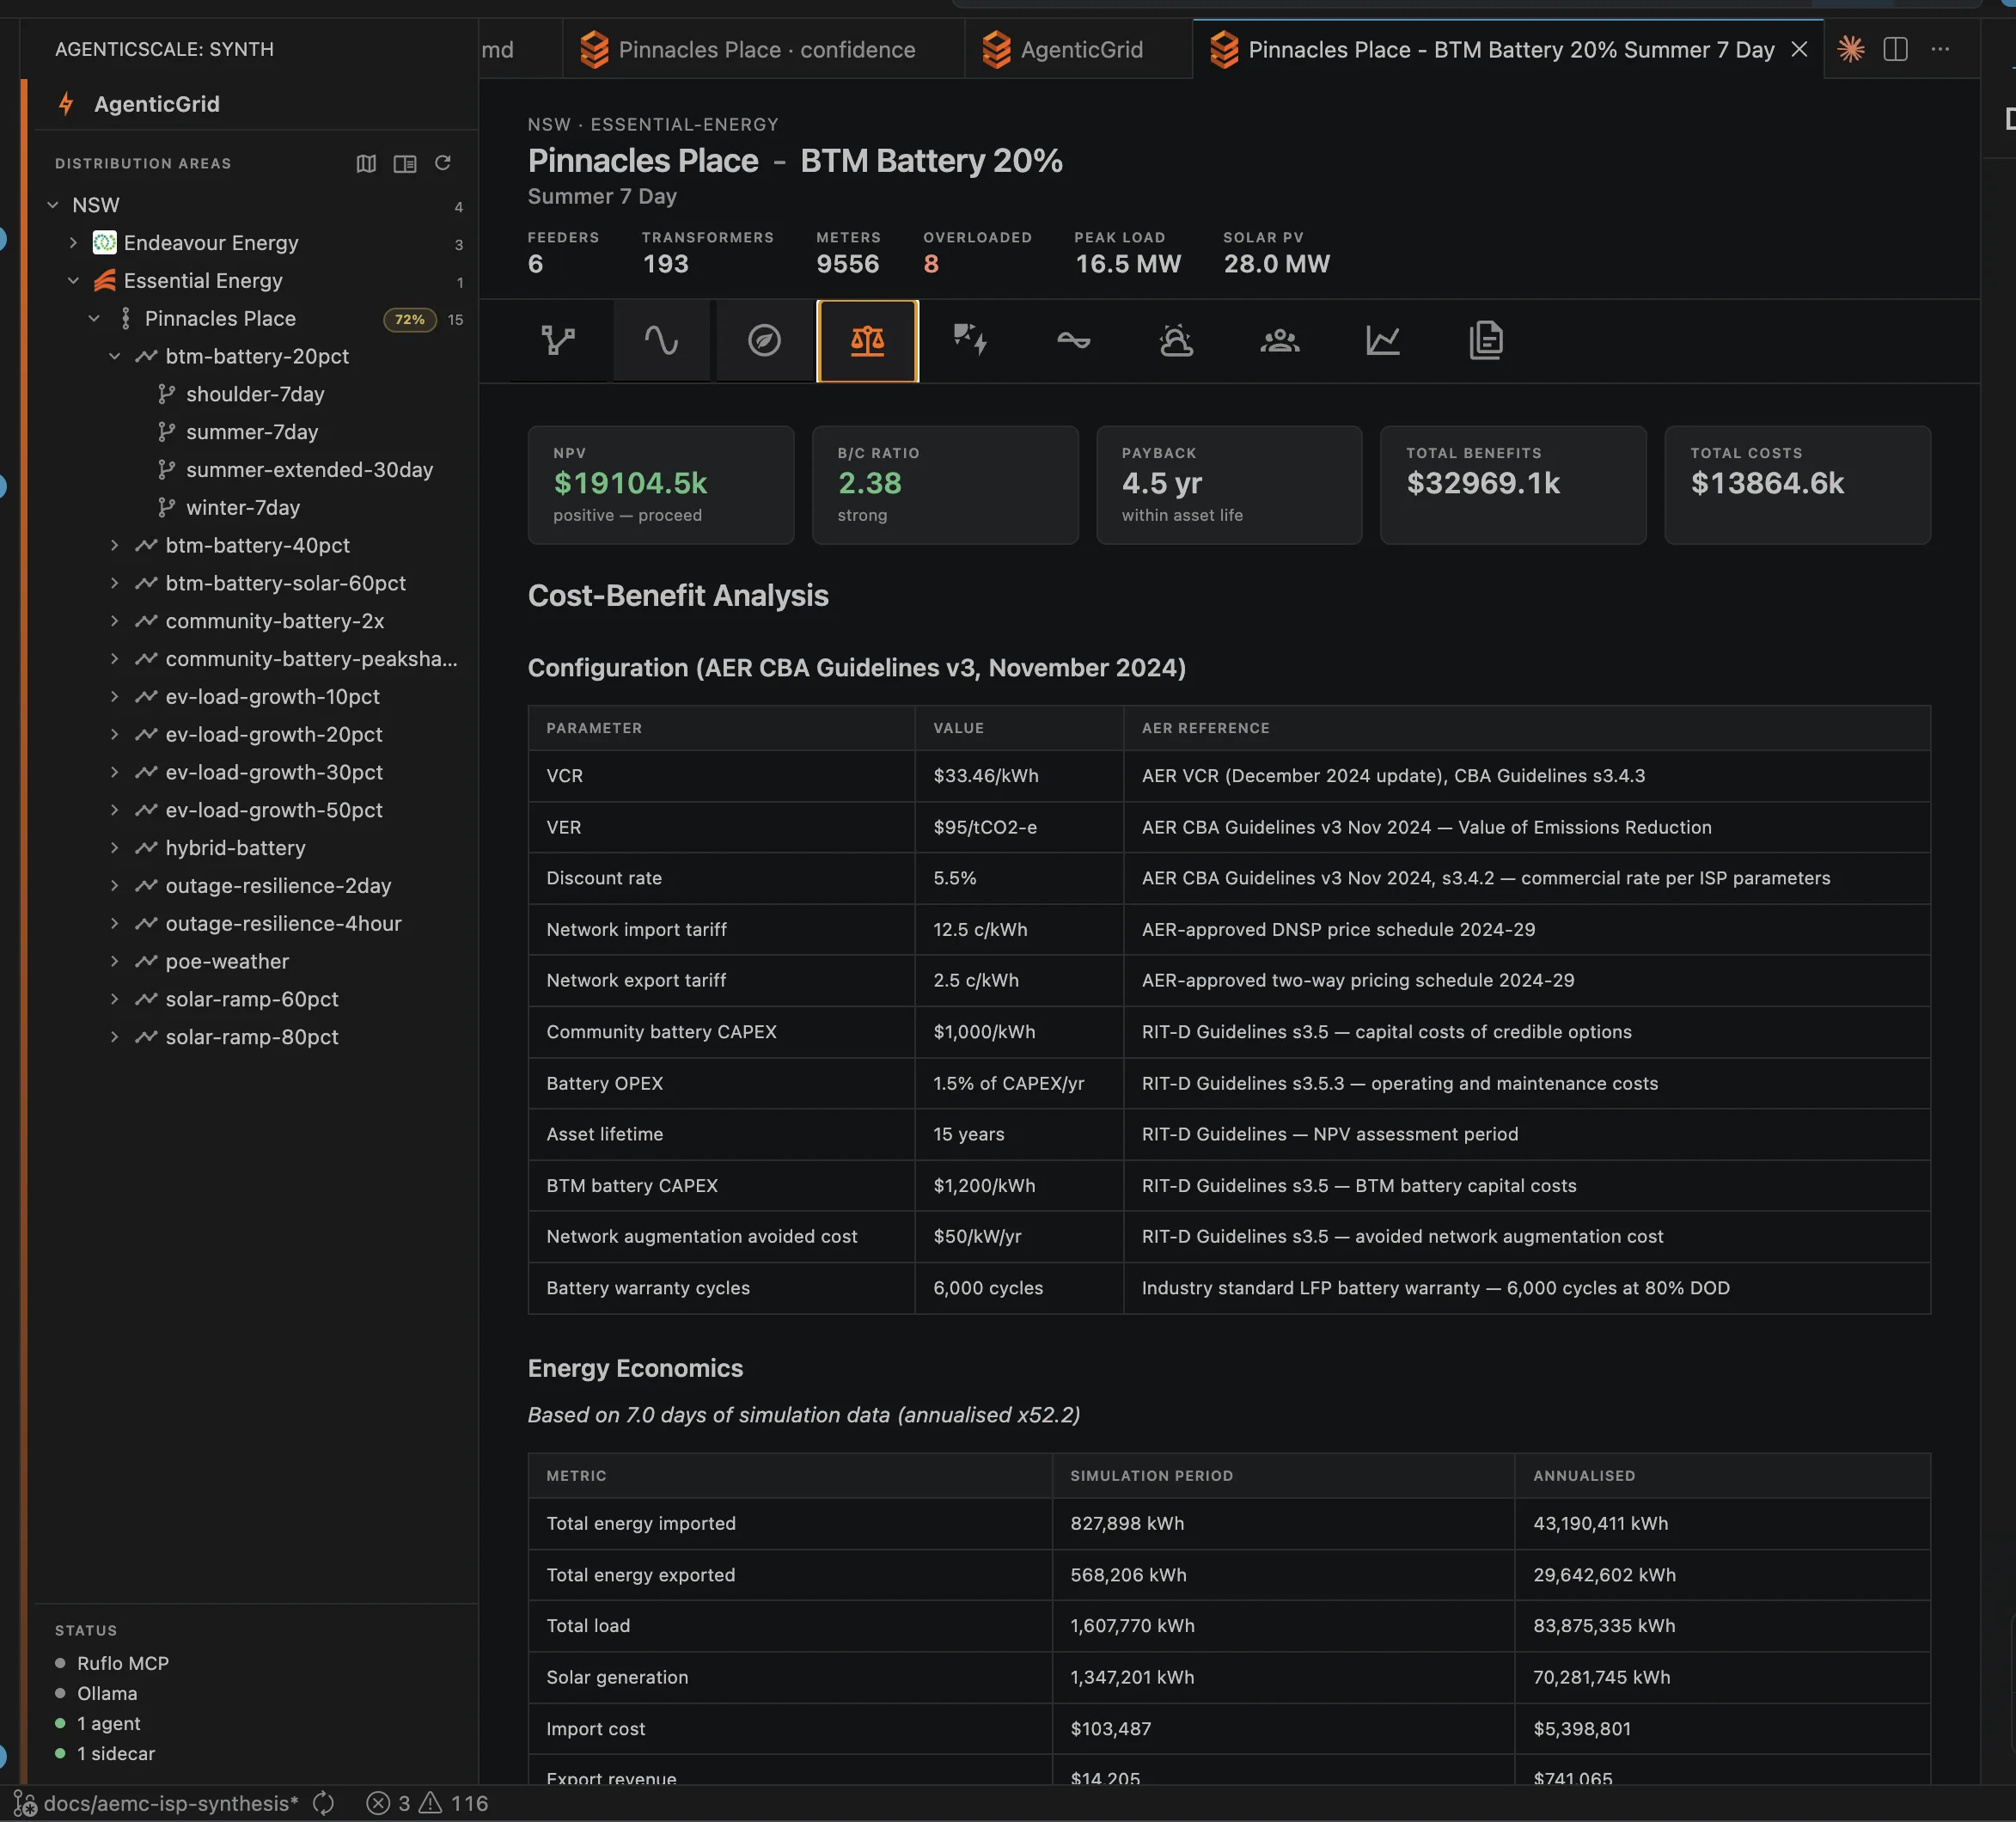Open the compass icon view

pos(764,341)
